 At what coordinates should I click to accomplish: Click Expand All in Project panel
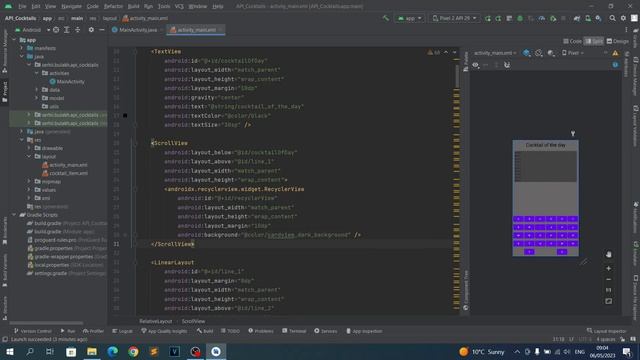coord(67,30)
